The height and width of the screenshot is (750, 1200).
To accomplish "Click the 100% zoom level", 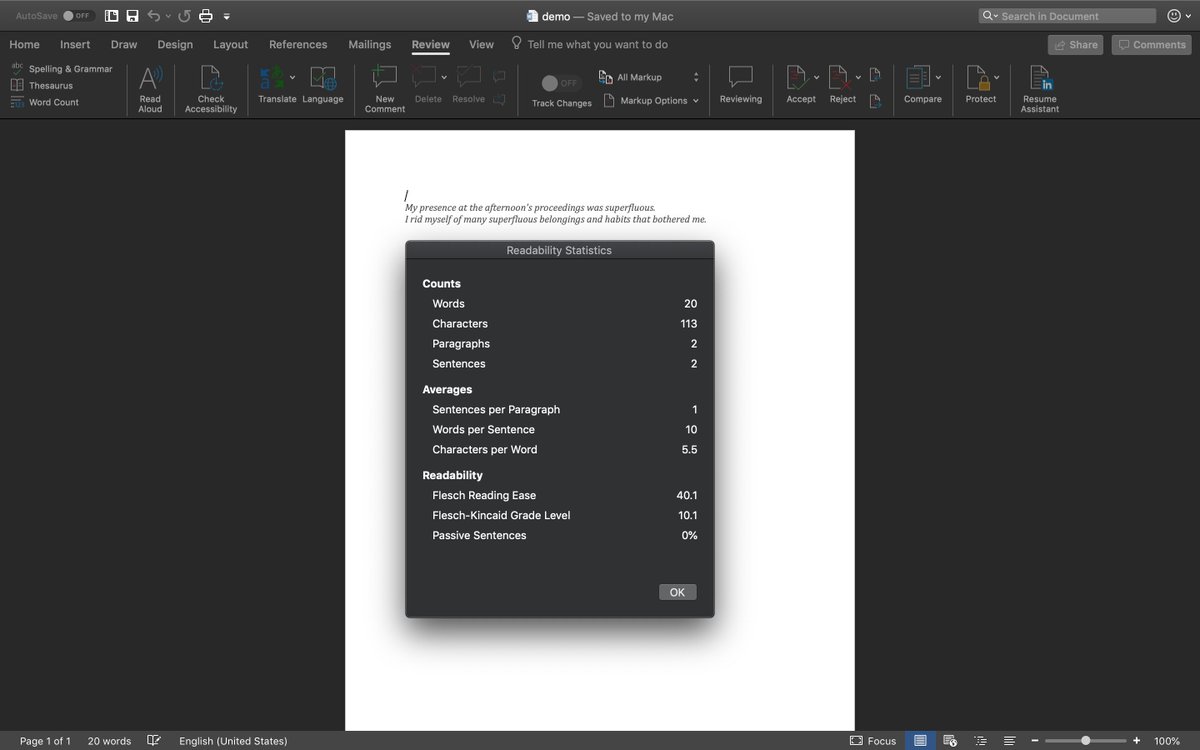I will click(1167, 741).
